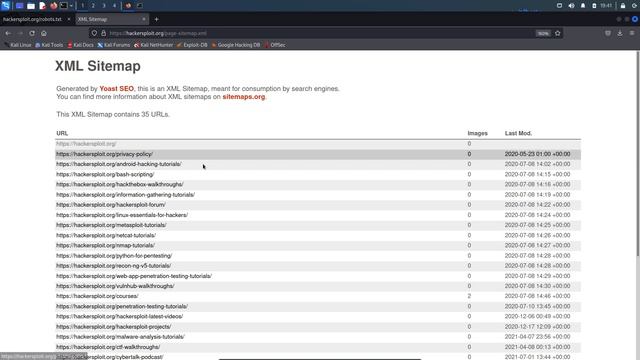640x360 pixels.
Task: Open the courses URL
Action: (97, 296)
